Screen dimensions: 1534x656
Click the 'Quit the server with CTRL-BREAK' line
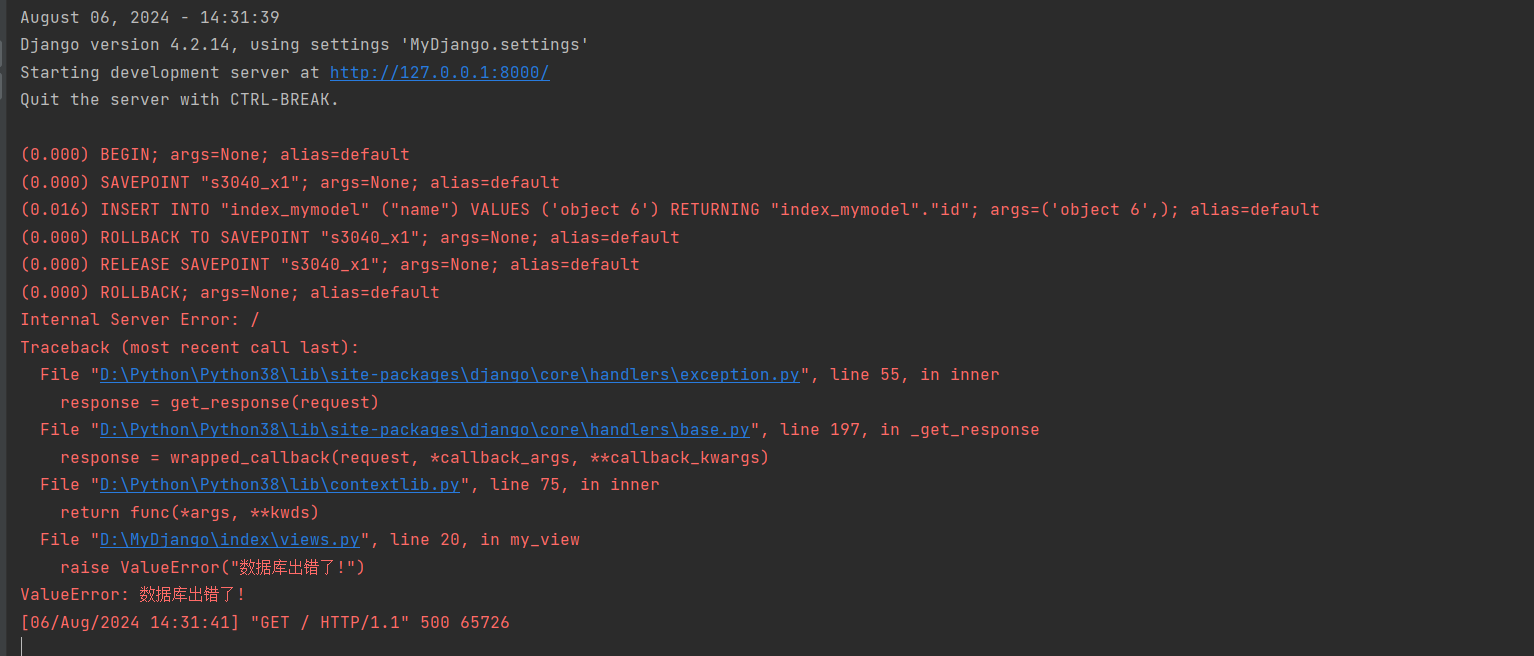pyautogui.click(x=180, y=100)
